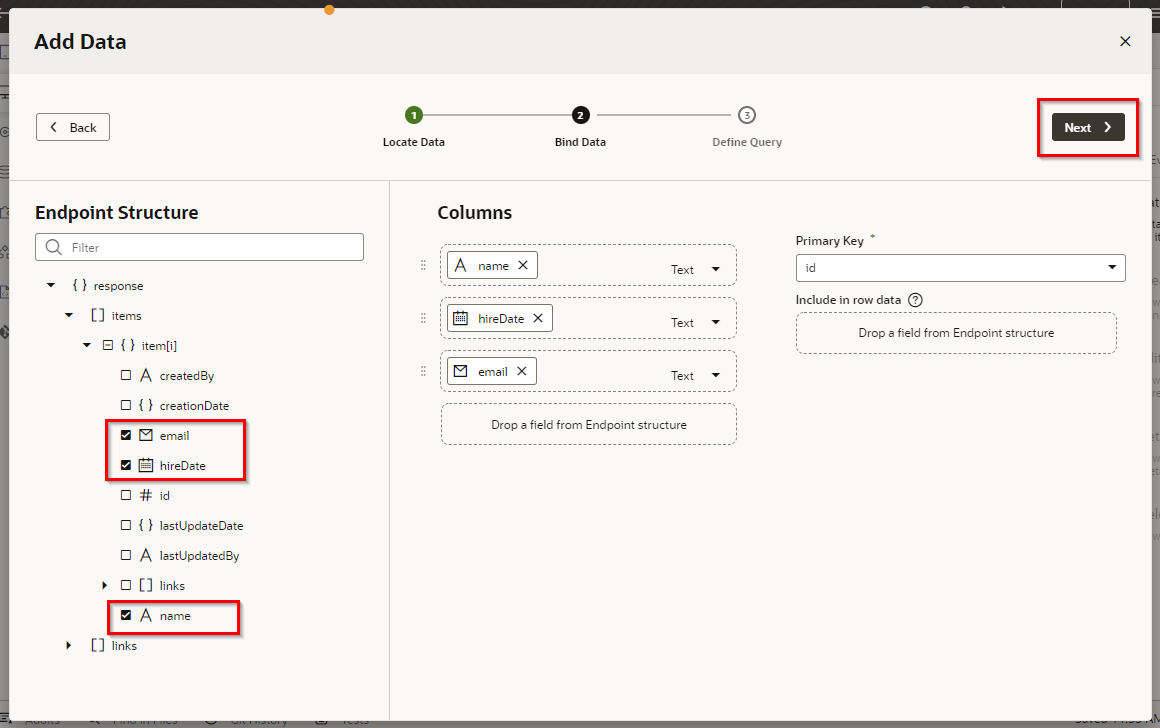
Task: Remove the email column with its X icon
Action: tap(521, 372)
